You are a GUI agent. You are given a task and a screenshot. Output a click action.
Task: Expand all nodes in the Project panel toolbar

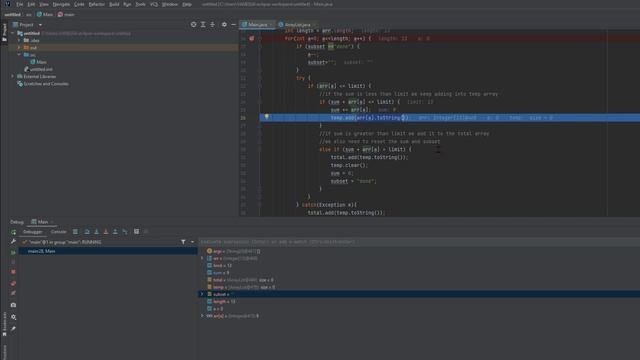coord(203,24)
